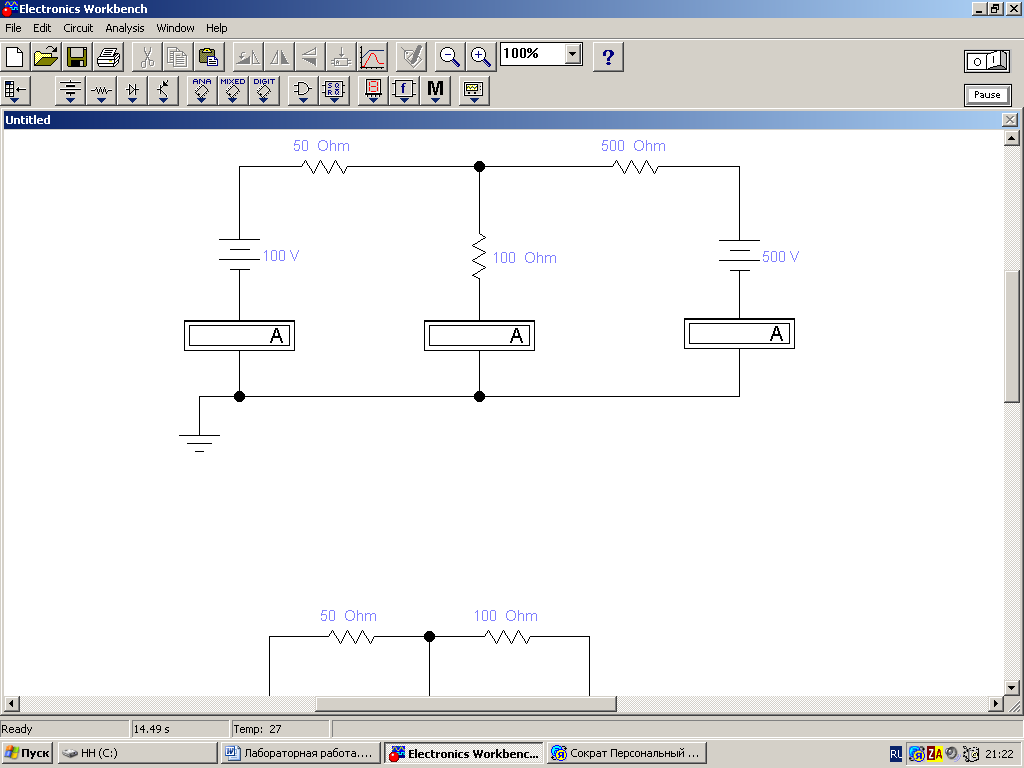This screenshot has height=768, width=1024.
Task: Close the Untitled circuit window
Action: (1010, 120)
